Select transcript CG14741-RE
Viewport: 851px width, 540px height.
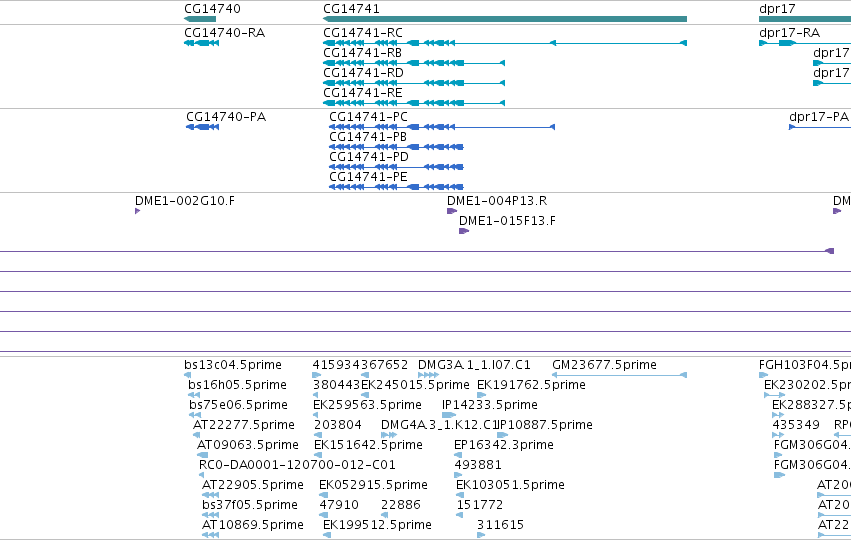[x=363, y=93]
